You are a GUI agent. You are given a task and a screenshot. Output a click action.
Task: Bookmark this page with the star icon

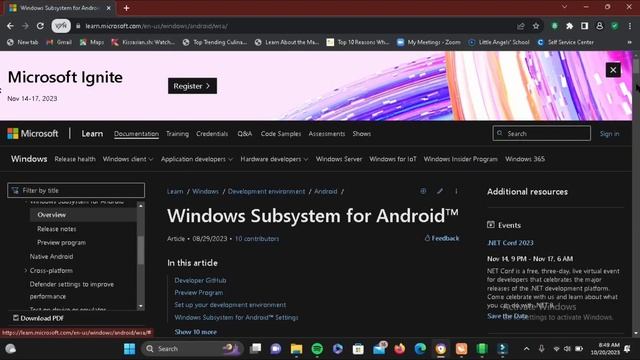pos(536,26)
